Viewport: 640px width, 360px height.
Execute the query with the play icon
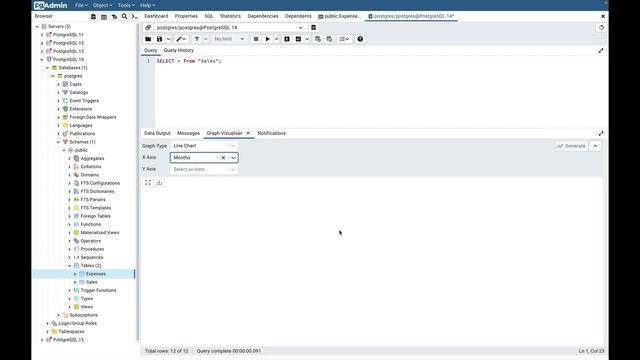pyautogui.click(x=267, y=39)
